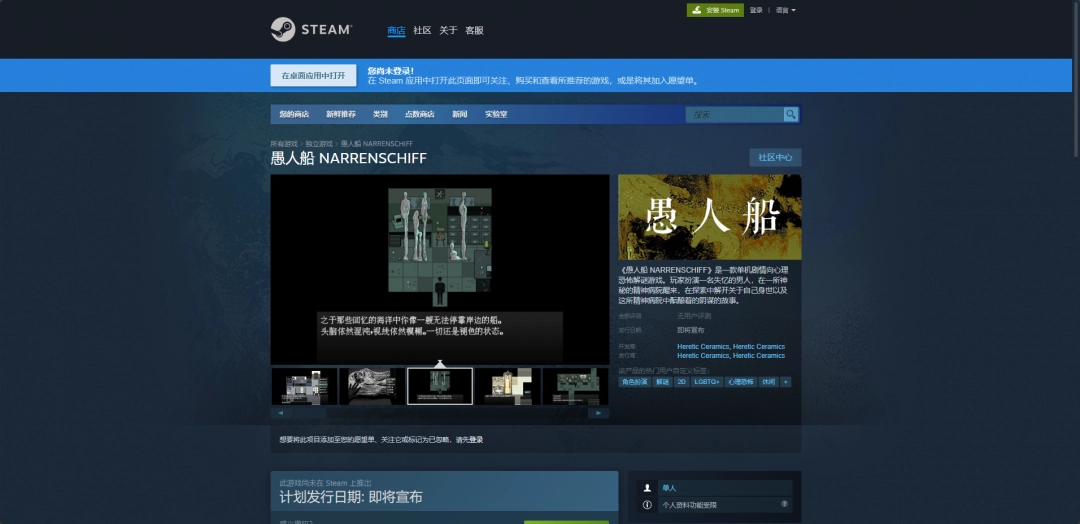
Task: Click the question mark help icon
Action: tap(784, 504)
